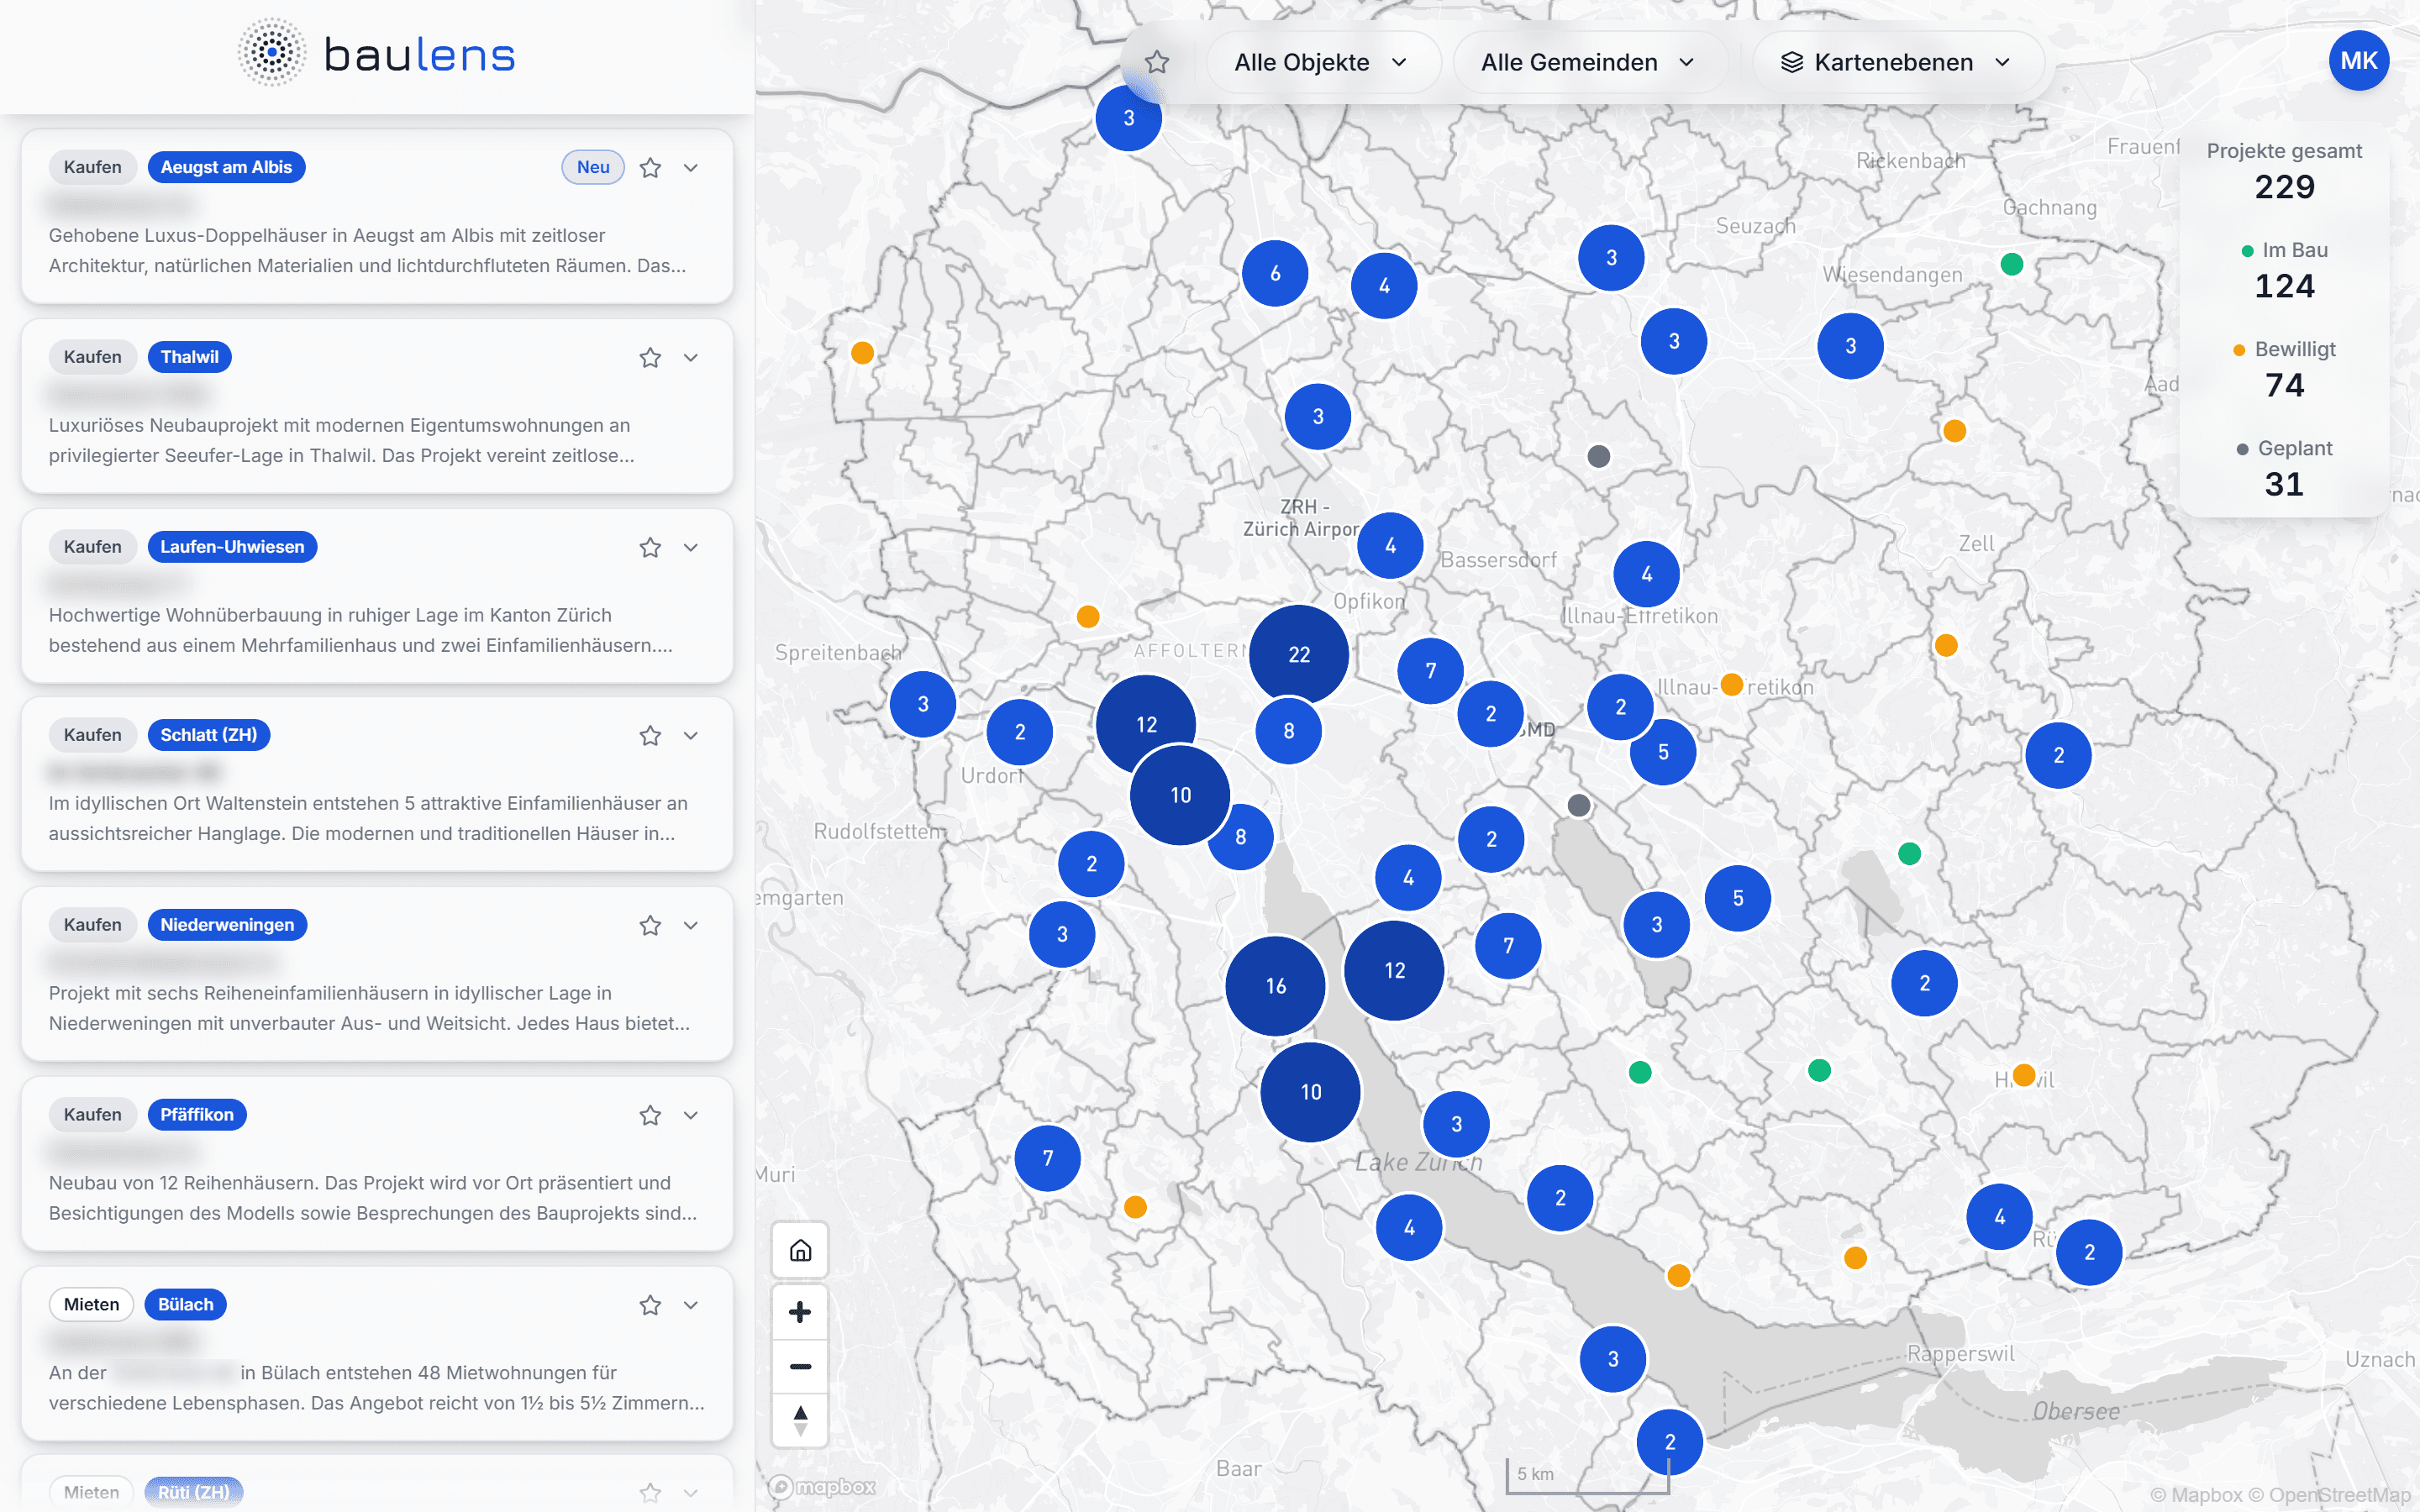
Task: Click the Bewilligt count 74
Action: click(x=2284, y=385)
